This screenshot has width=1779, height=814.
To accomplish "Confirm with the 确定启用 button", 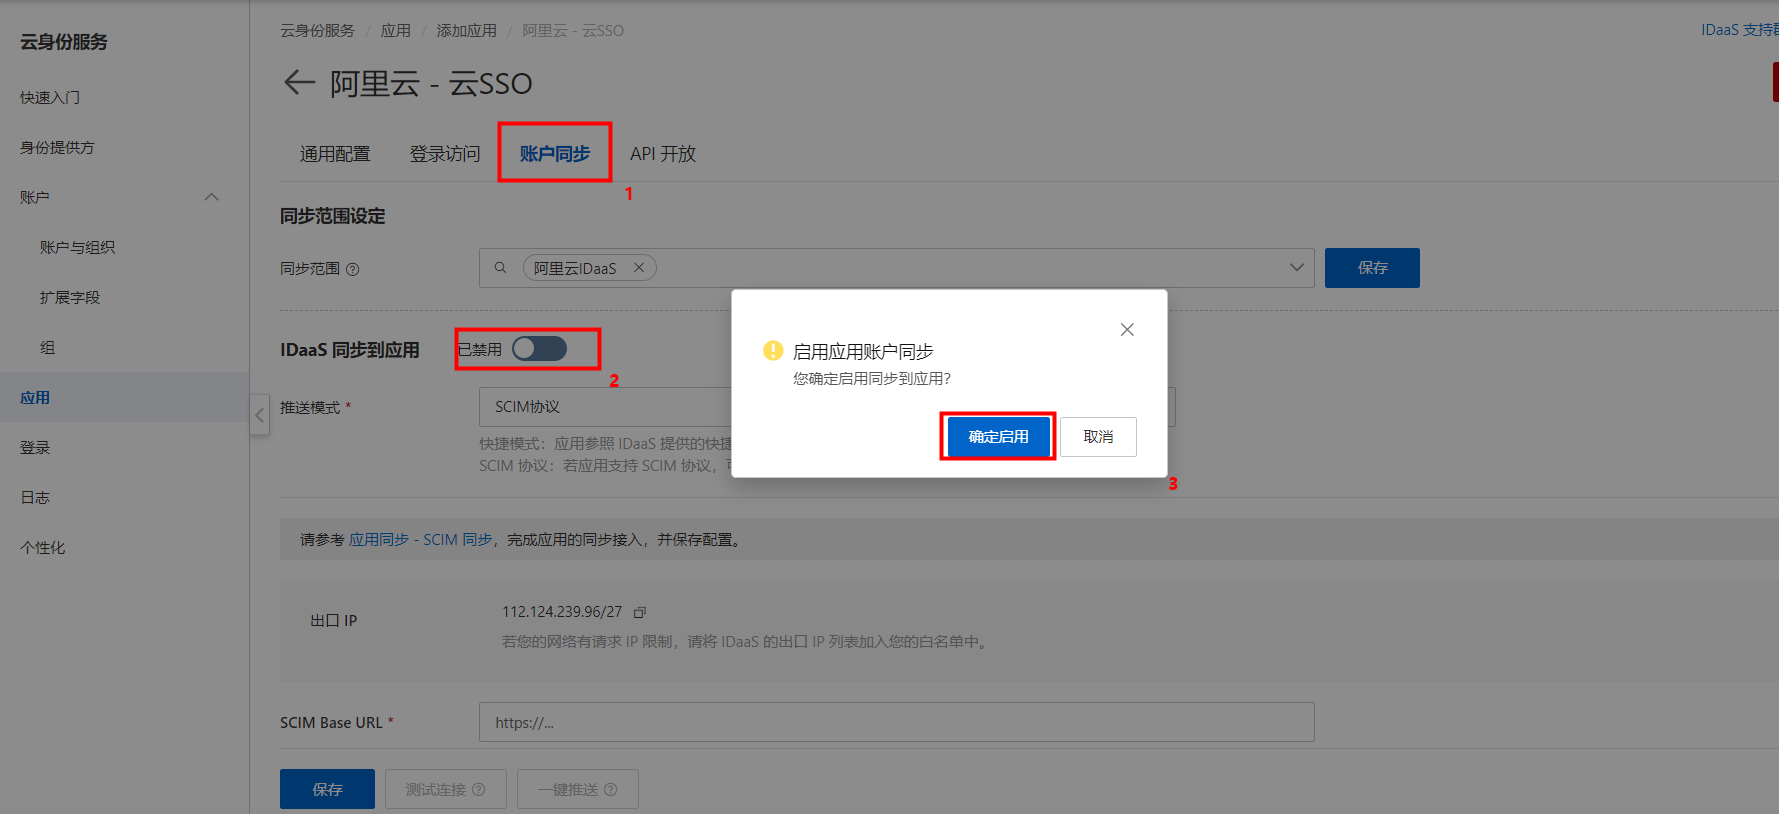I will [998, 437].
